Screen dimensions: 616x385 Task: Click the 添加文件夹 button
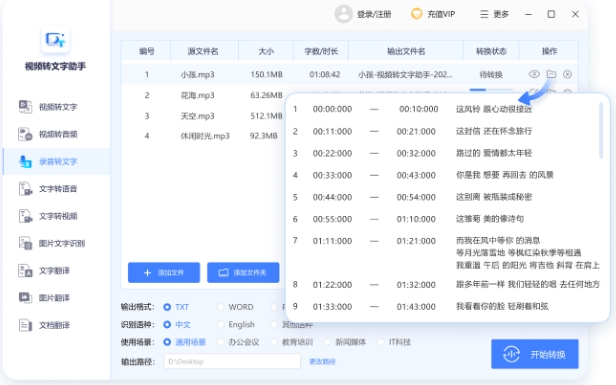pos(243,273)
